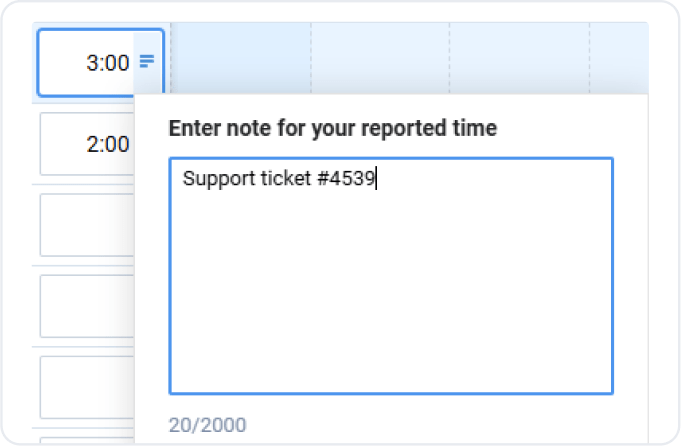
Task: Click the empty space at the note box's bottom
Action: (390, 360)
